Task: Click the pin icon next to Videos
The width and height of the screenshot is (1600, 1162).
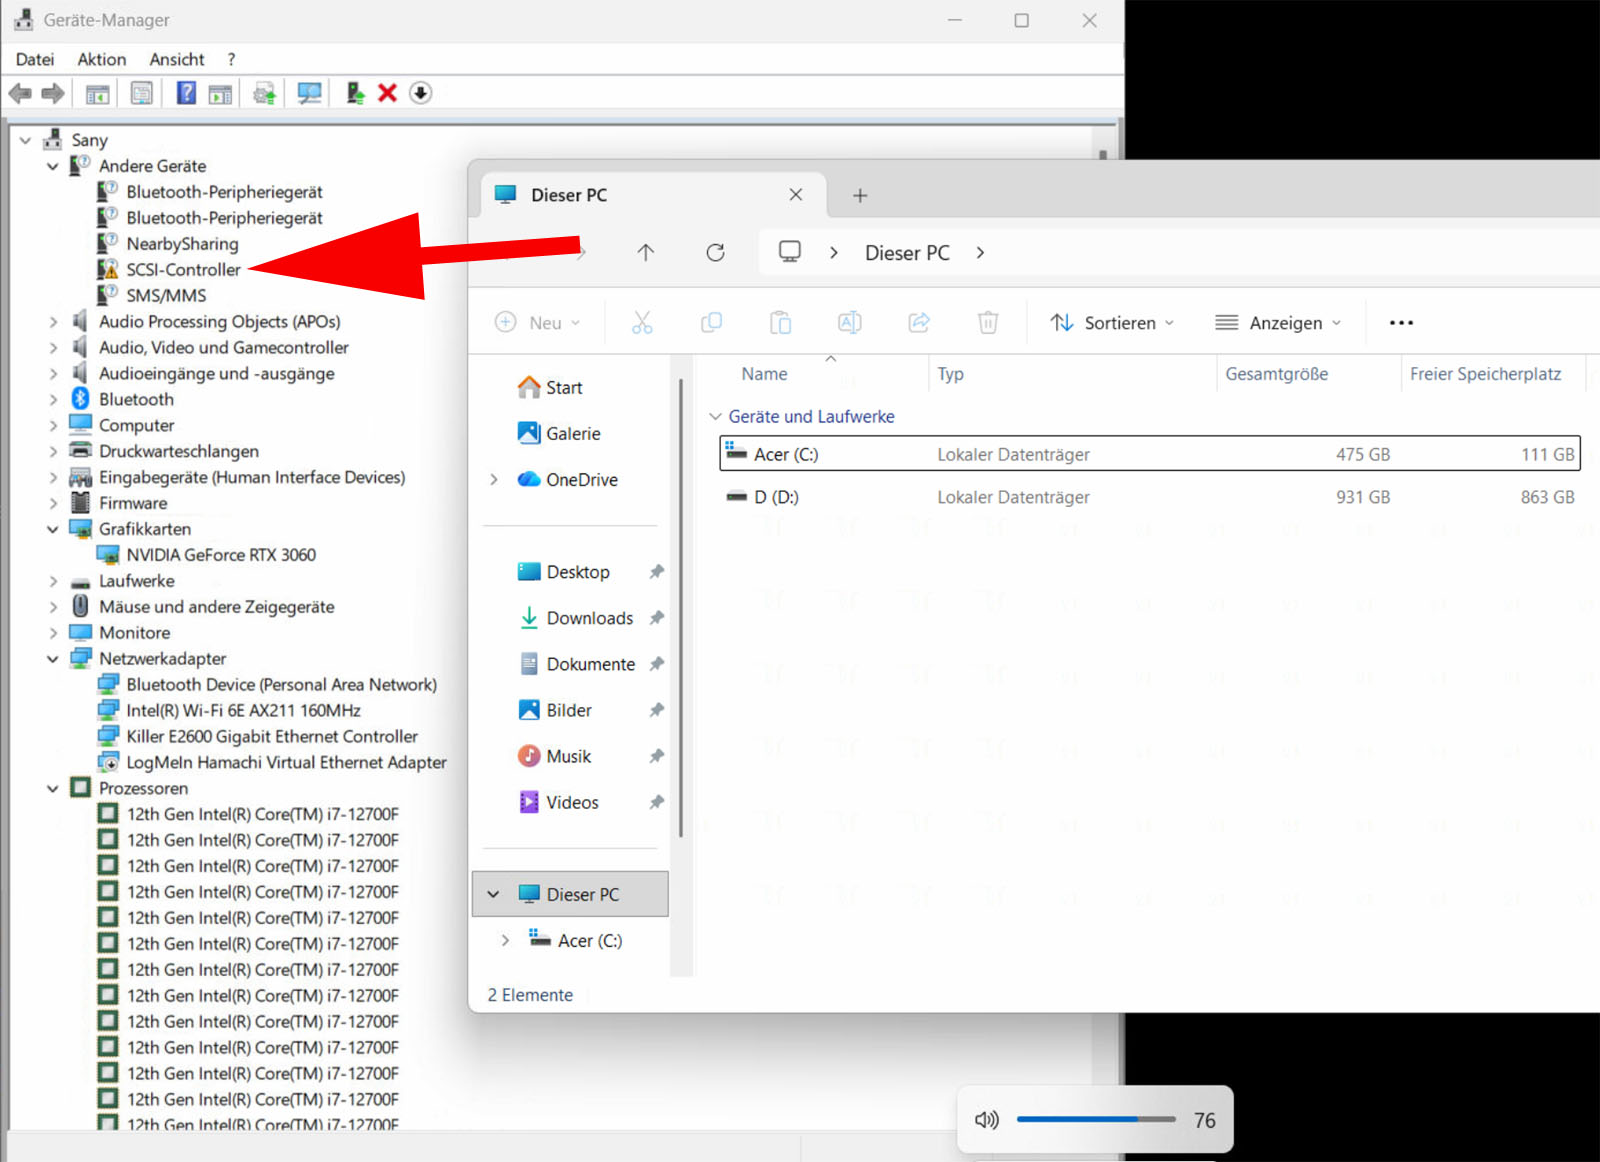Action: pyautogui.click(x=656, y=802)
